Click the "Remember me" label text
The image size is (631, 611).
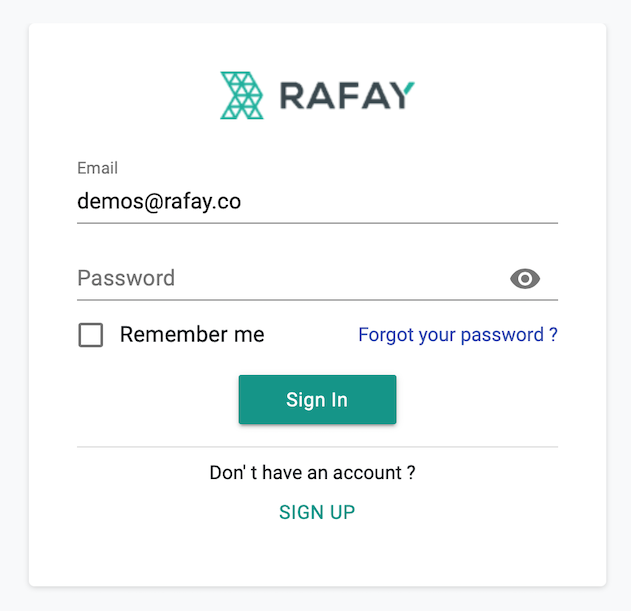[192, 334]
